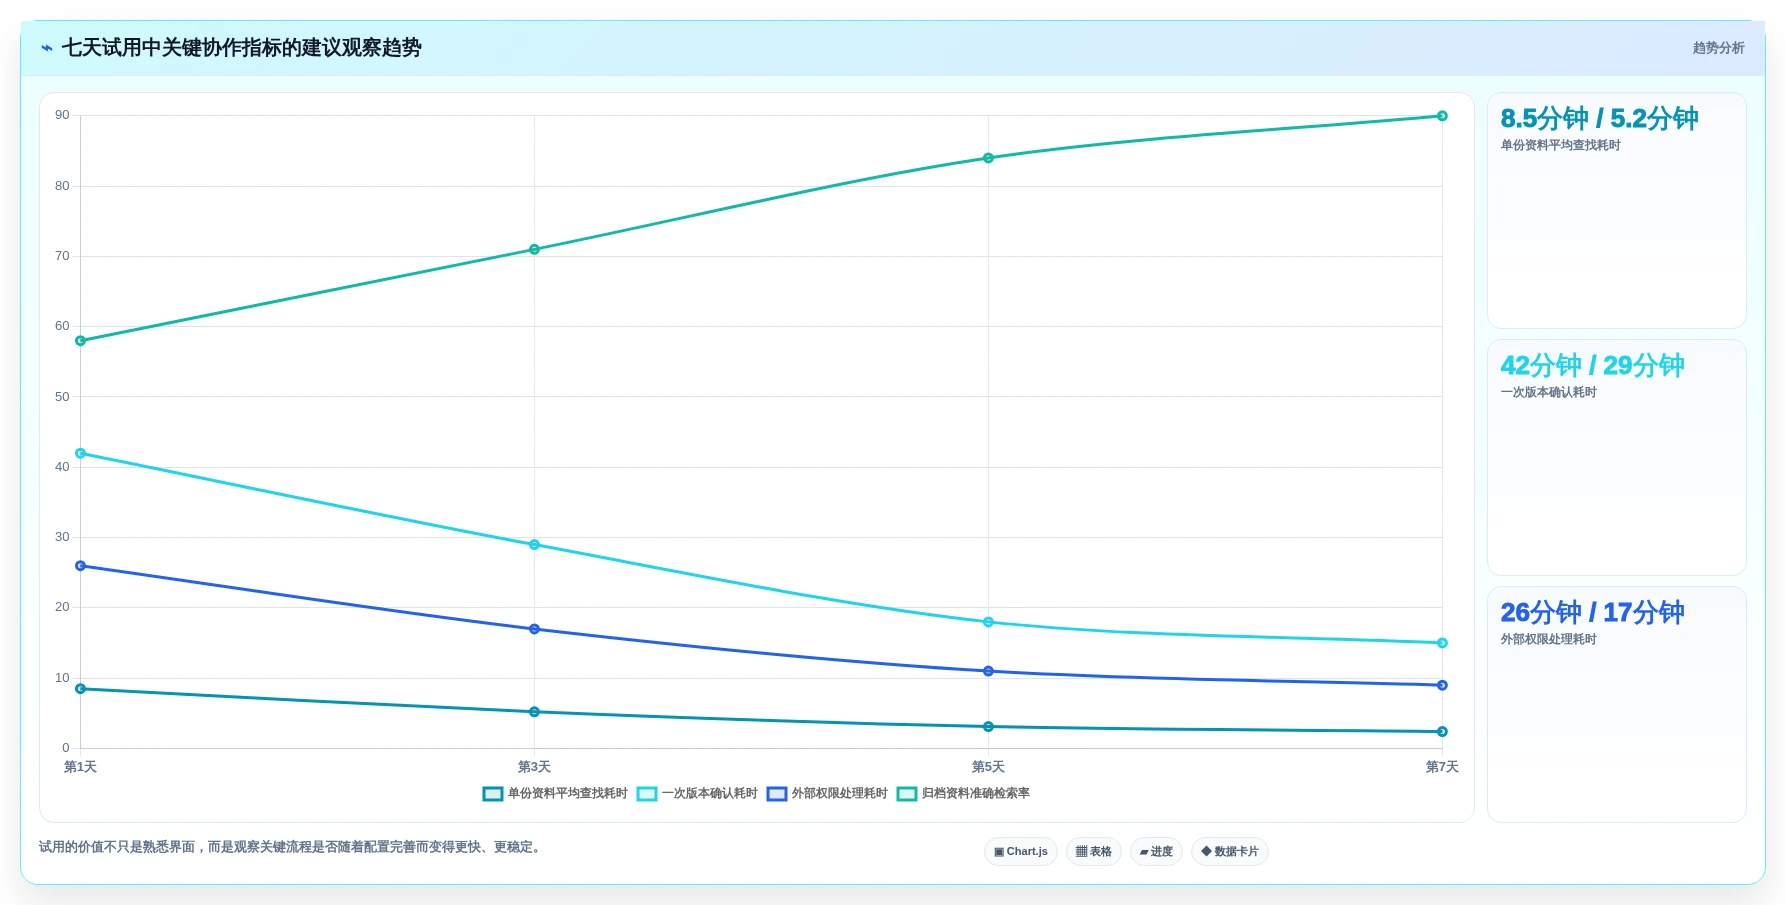Click 单份资料平均查找耗时 data point at 第1天
Viewport: 1786px width, 905px height.
[81, 689]
